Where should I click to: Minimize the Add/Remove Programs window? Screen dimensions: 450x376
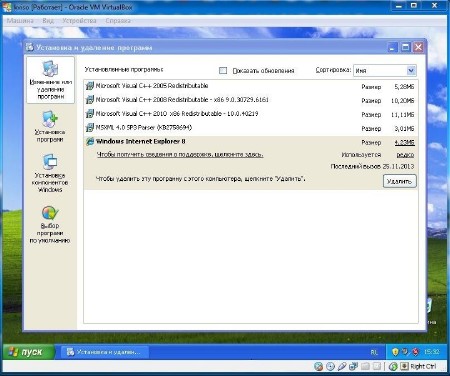pyautogui.click(x=393, y=47)
